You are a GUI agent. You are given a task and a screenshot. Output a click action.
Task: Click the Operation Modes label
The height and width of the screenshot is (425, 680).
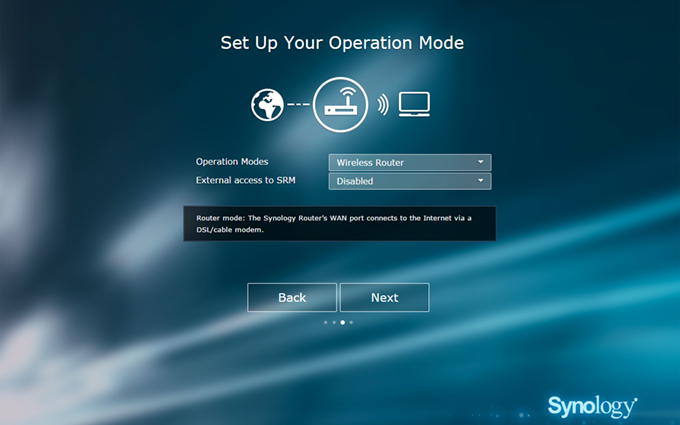point(232,162)
